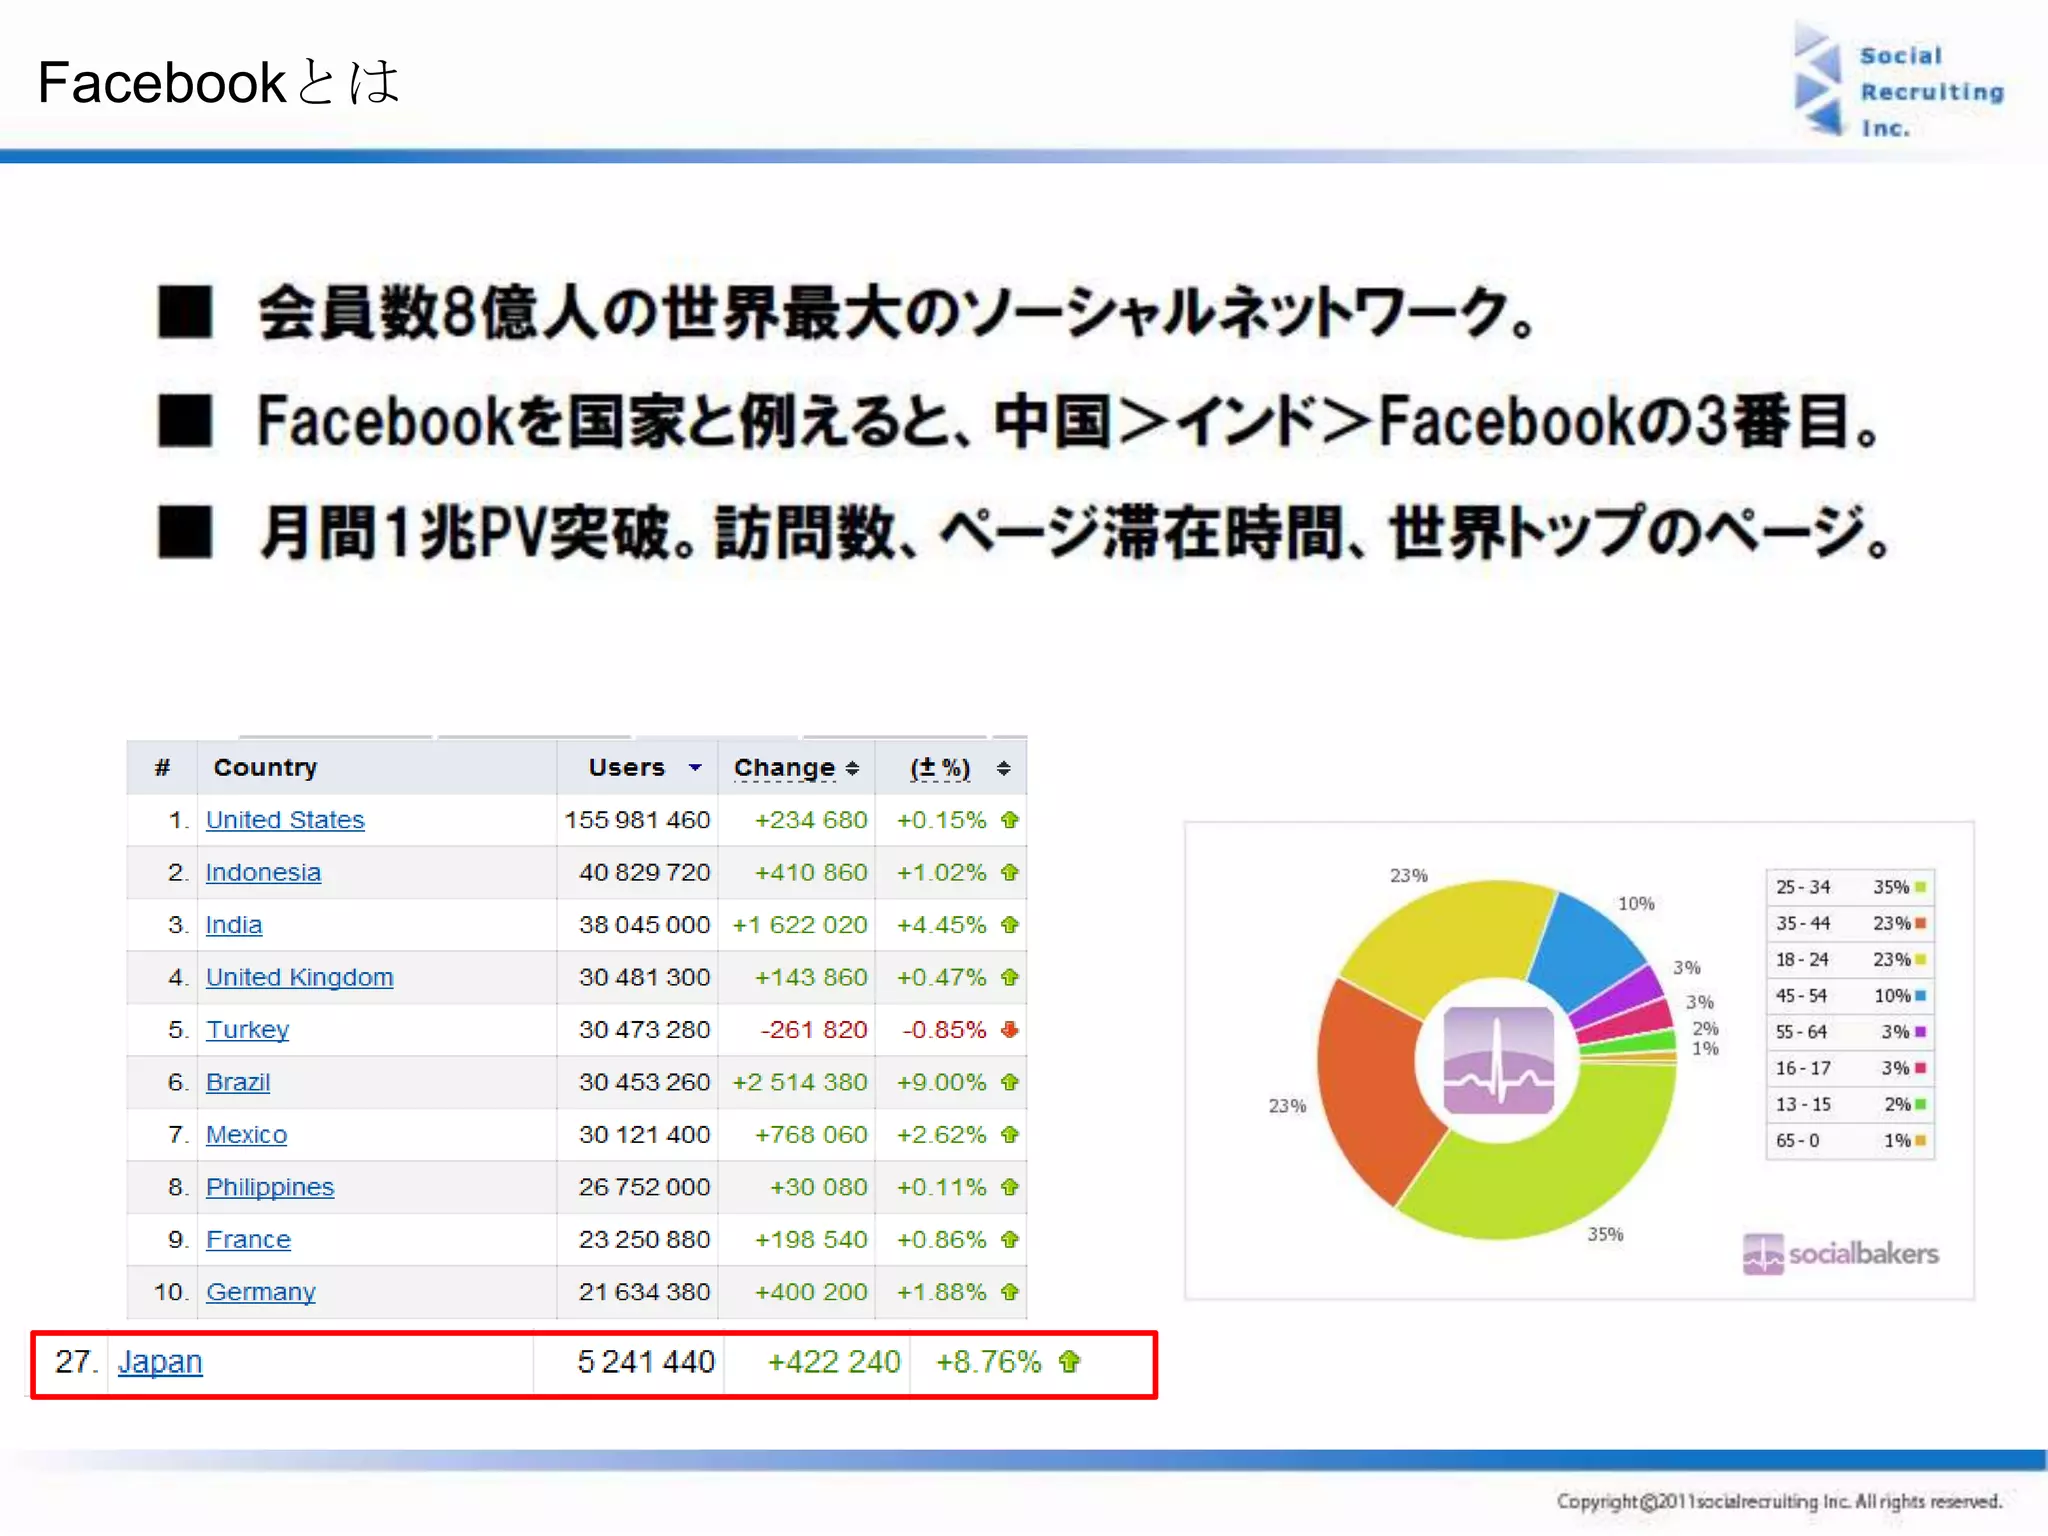Screen dimensions: 2048x1536
Task: Click green up arrow in Germany row
Action: coord(1010,1292)
